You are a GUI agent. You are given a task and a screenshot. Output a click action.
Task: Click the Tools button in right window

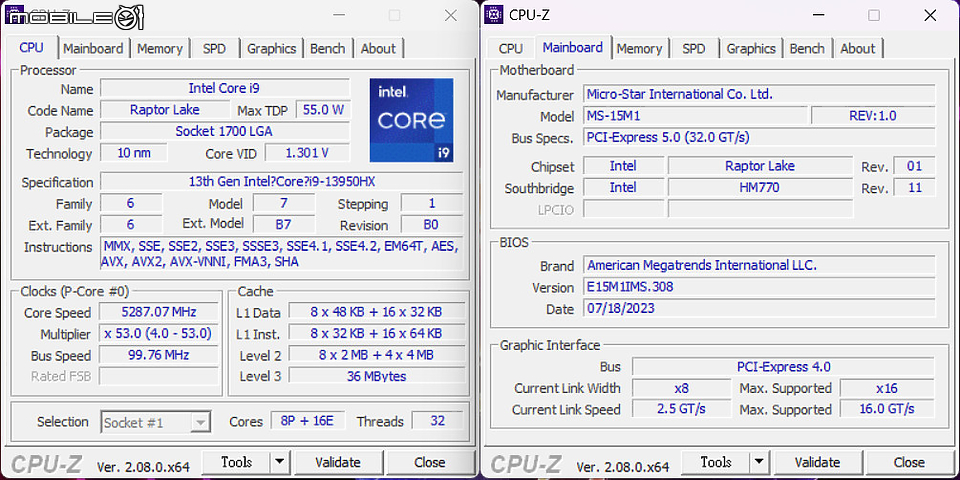(x=716, y=462)
